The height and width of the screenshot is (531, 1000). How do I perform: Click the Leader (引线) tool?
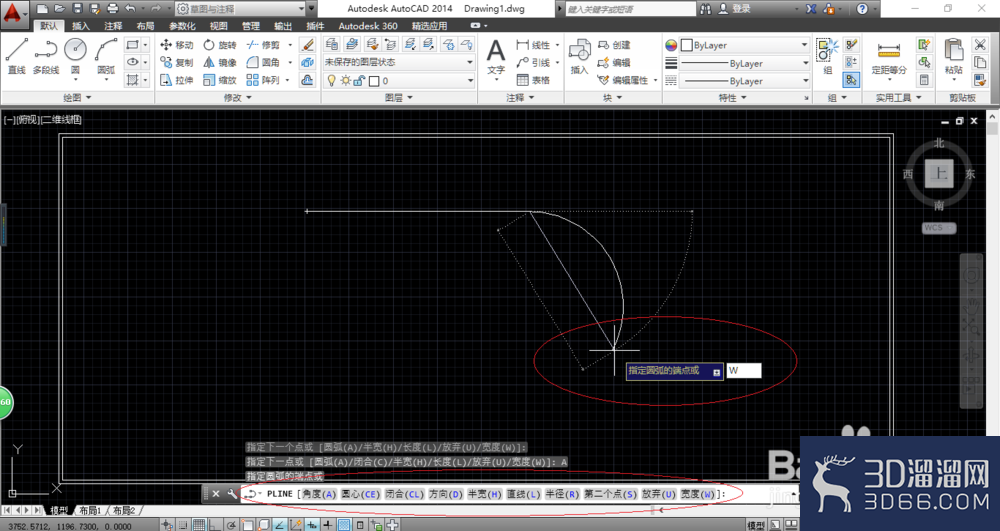click(534, 62)
